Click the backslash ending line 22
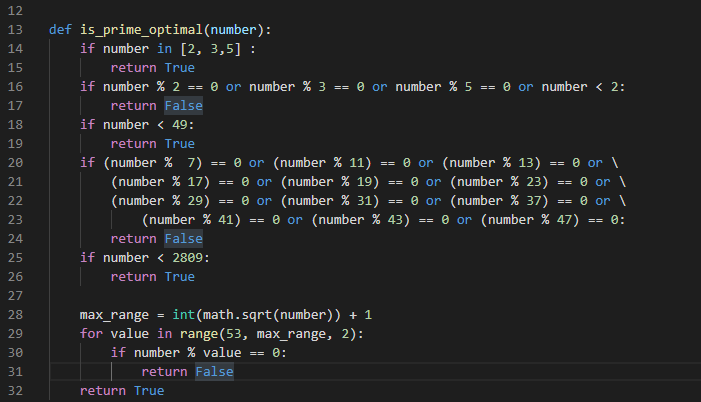The width and height of the screenshot is (701, 402). click(x=622, y=201)
